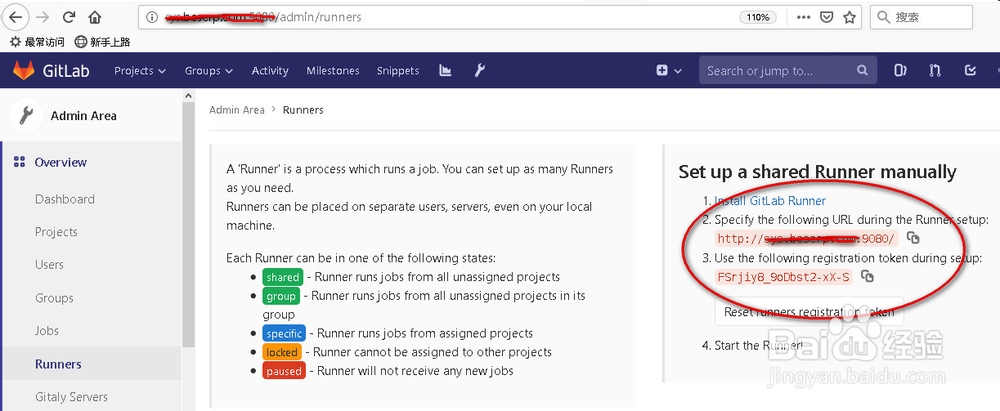Click the green shared badge
The width and height of the screenshot is (1000, 411).
coord(283,277)
